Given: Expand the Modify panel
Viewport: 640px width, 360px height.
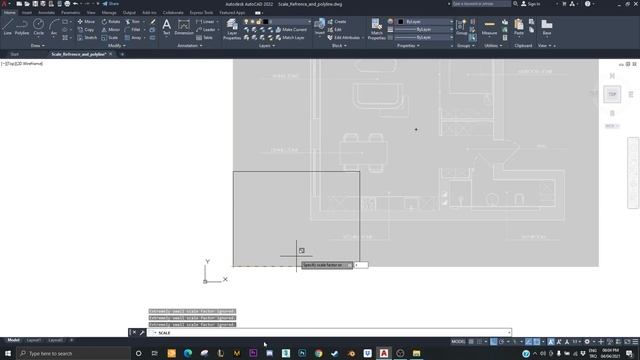Looking at the screenshot, I should (116, 46).
